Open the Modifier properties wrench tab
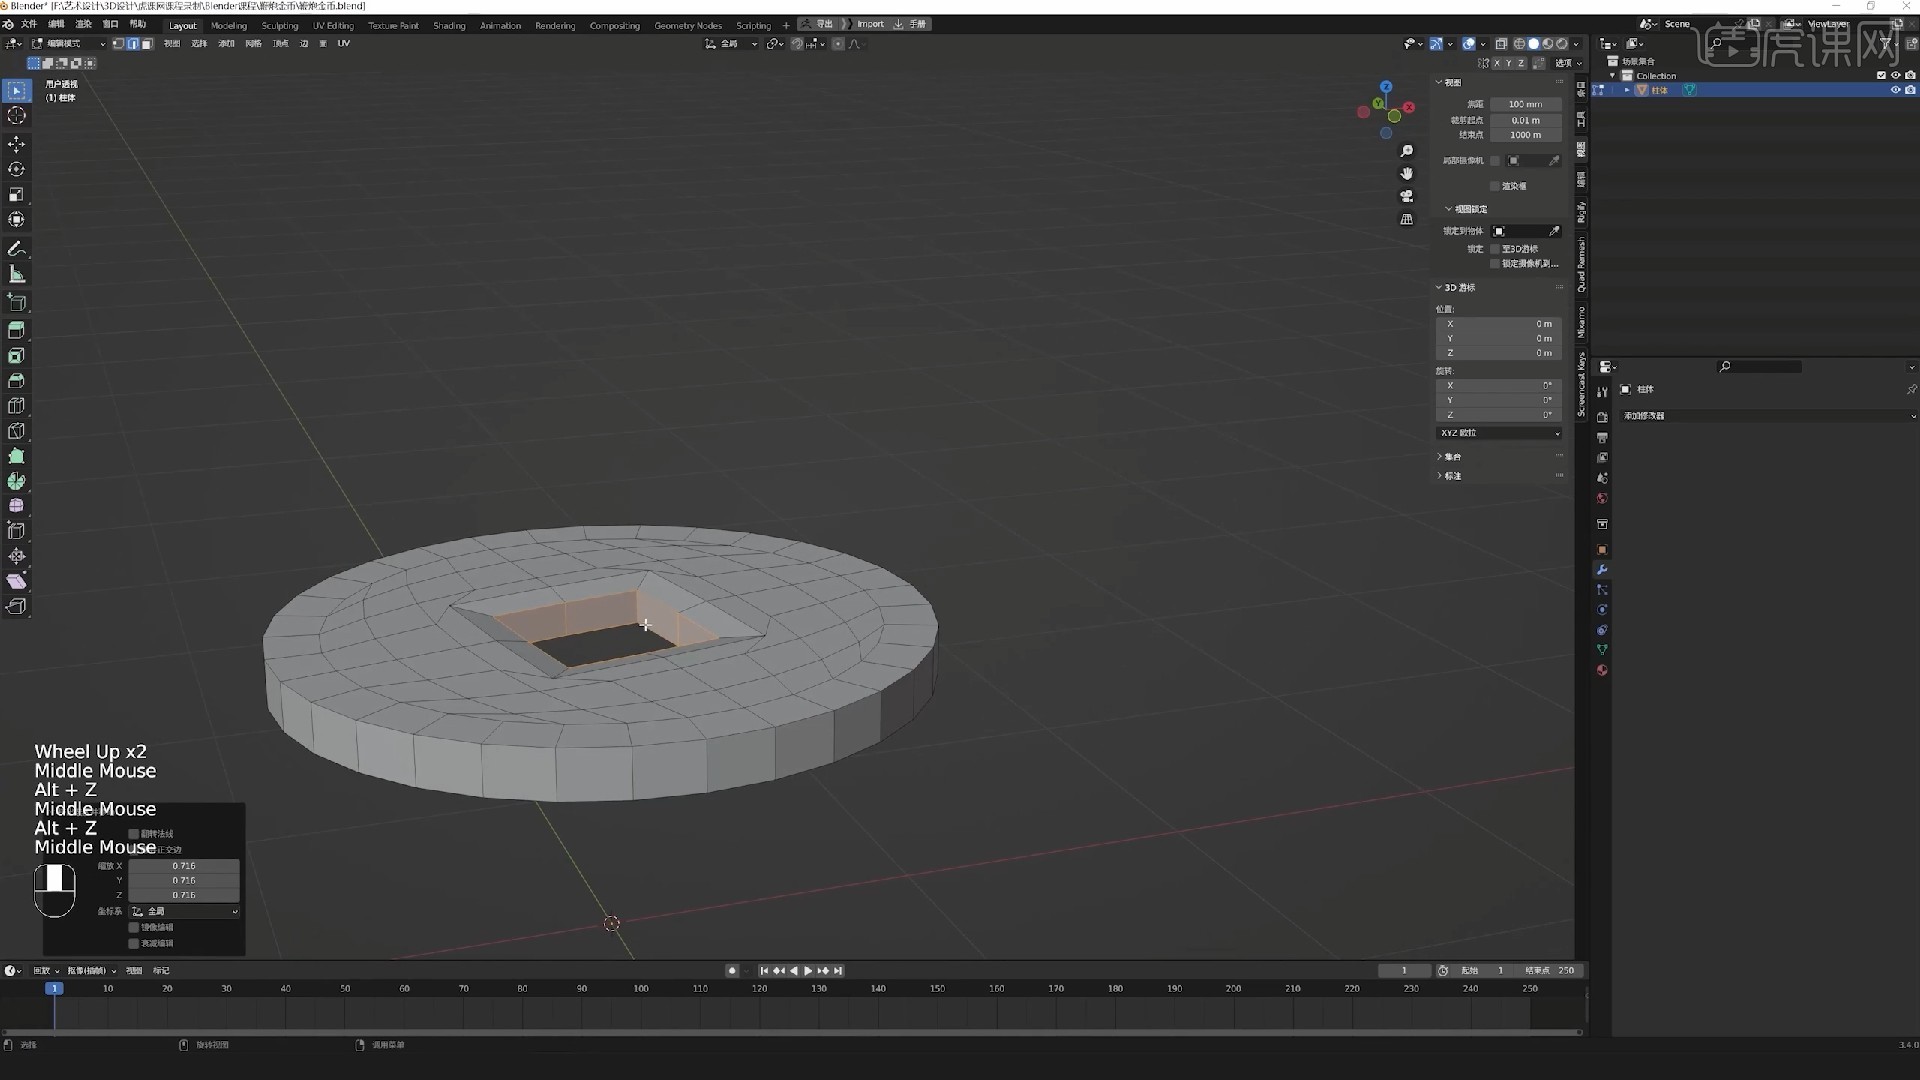Viewport: 1920px width, 1080px height. (1602, 570)
